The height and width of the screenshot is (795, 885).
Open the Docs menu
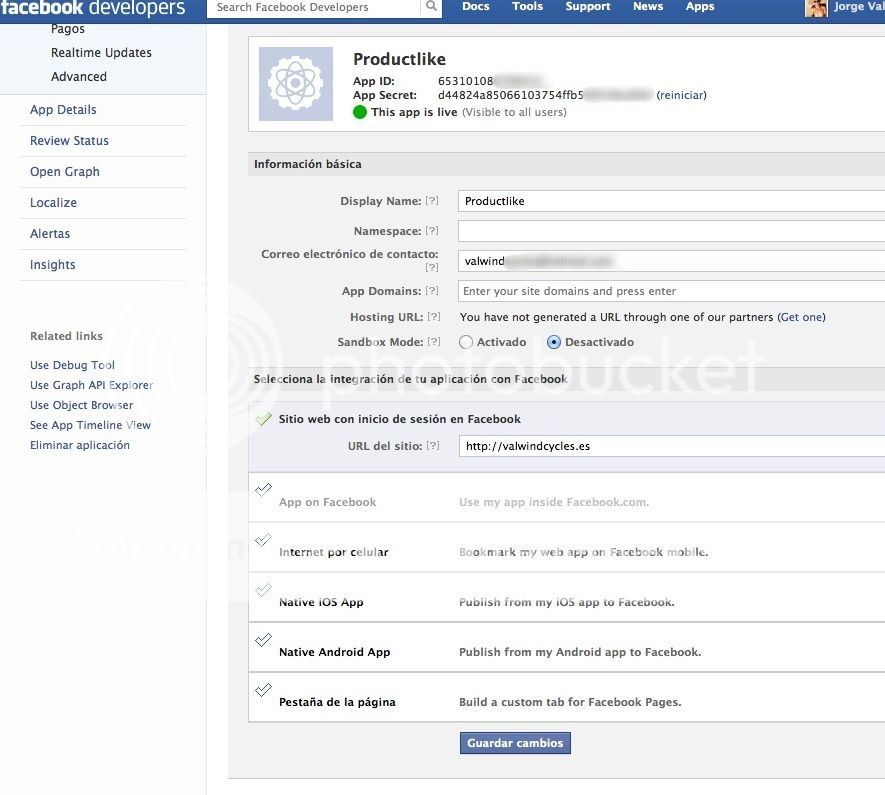(476, 7)
